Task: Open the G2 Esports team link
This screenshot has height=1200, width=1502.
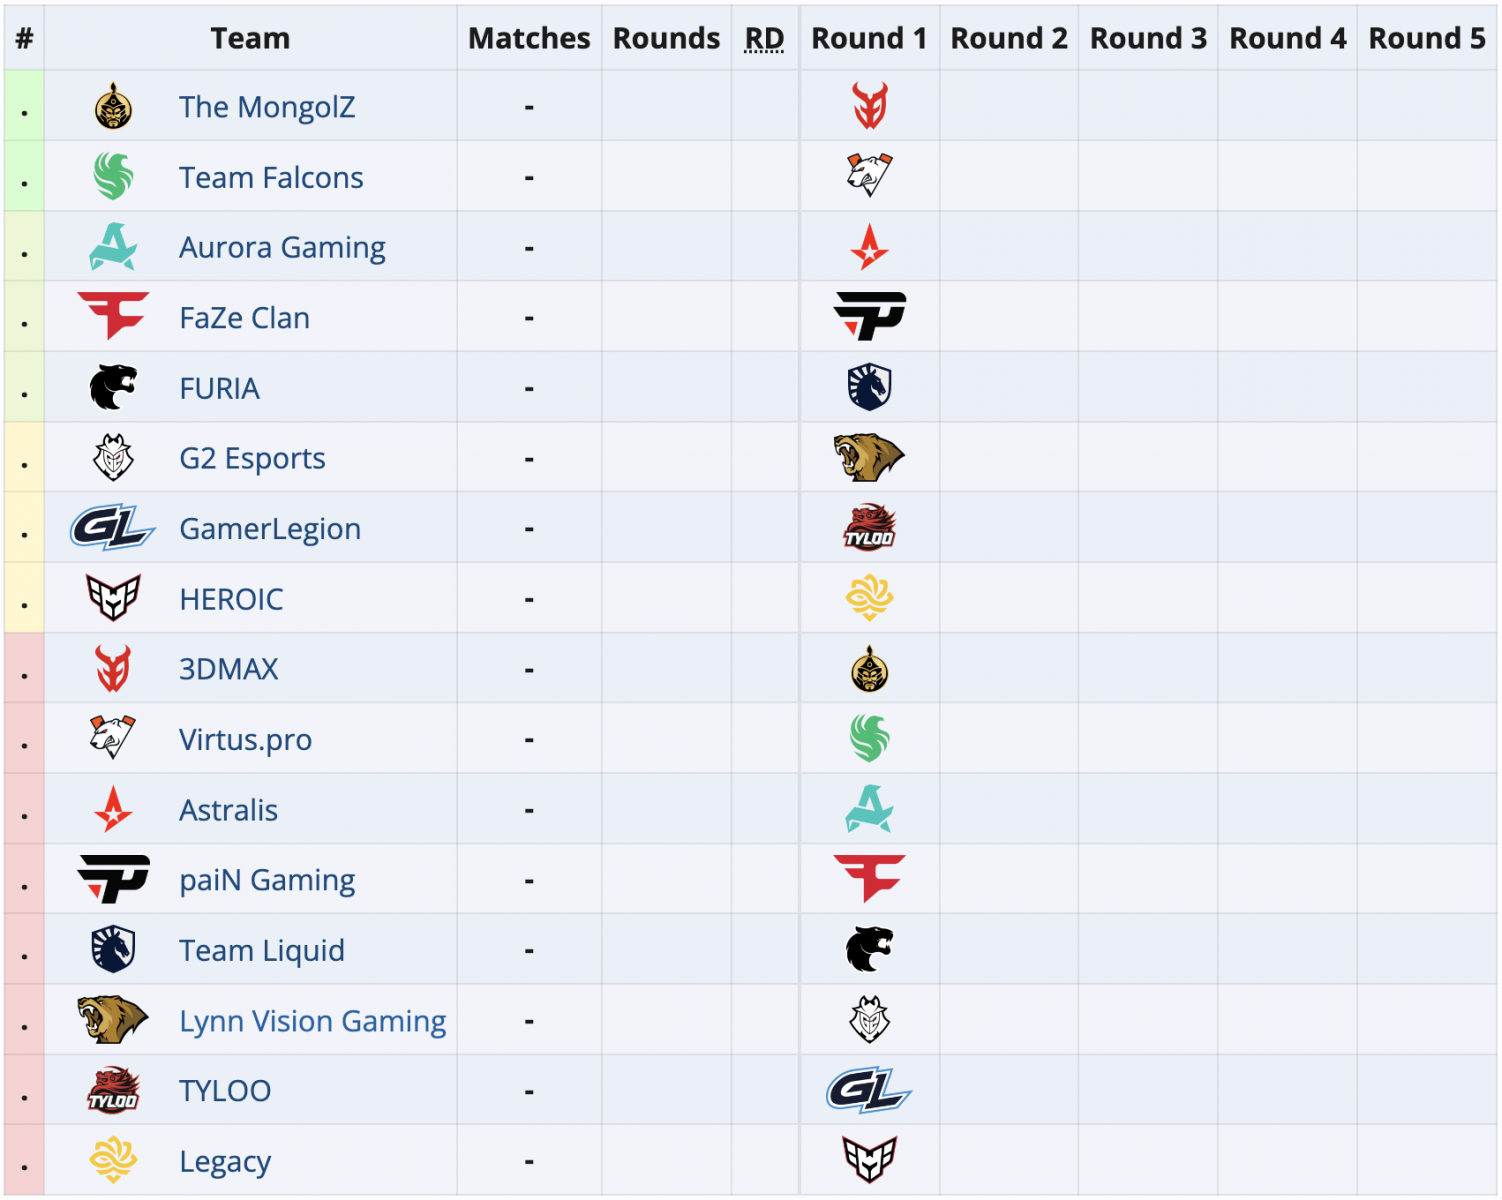Action: [252, 458]
